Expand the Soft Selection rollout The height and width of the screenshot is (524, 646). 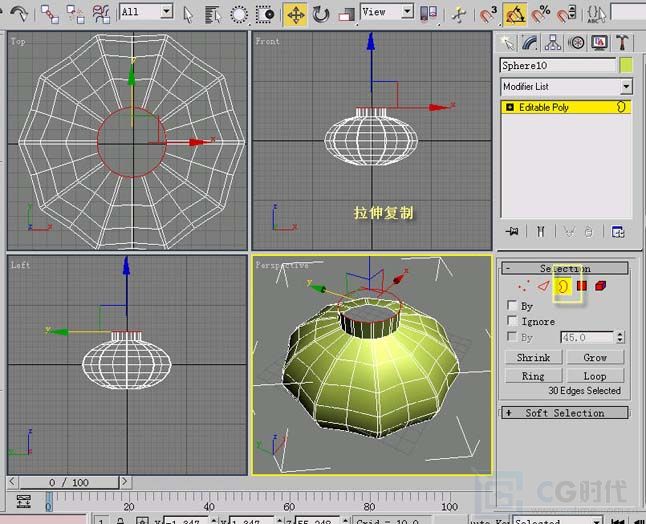[565, 413]
